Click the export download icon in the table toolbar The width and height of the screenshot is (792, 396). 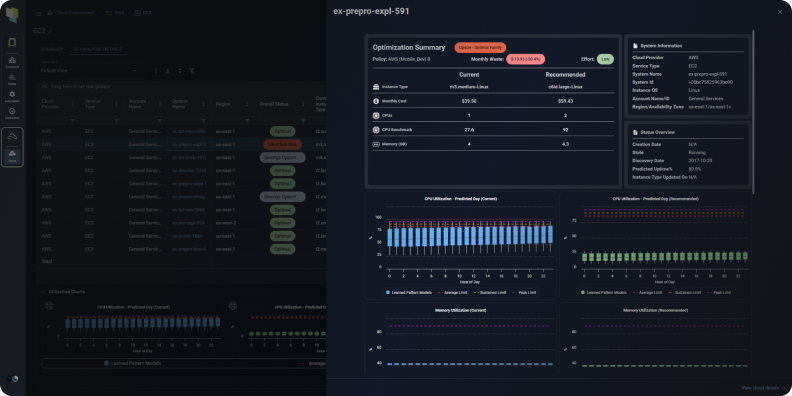tap(167, 71)
